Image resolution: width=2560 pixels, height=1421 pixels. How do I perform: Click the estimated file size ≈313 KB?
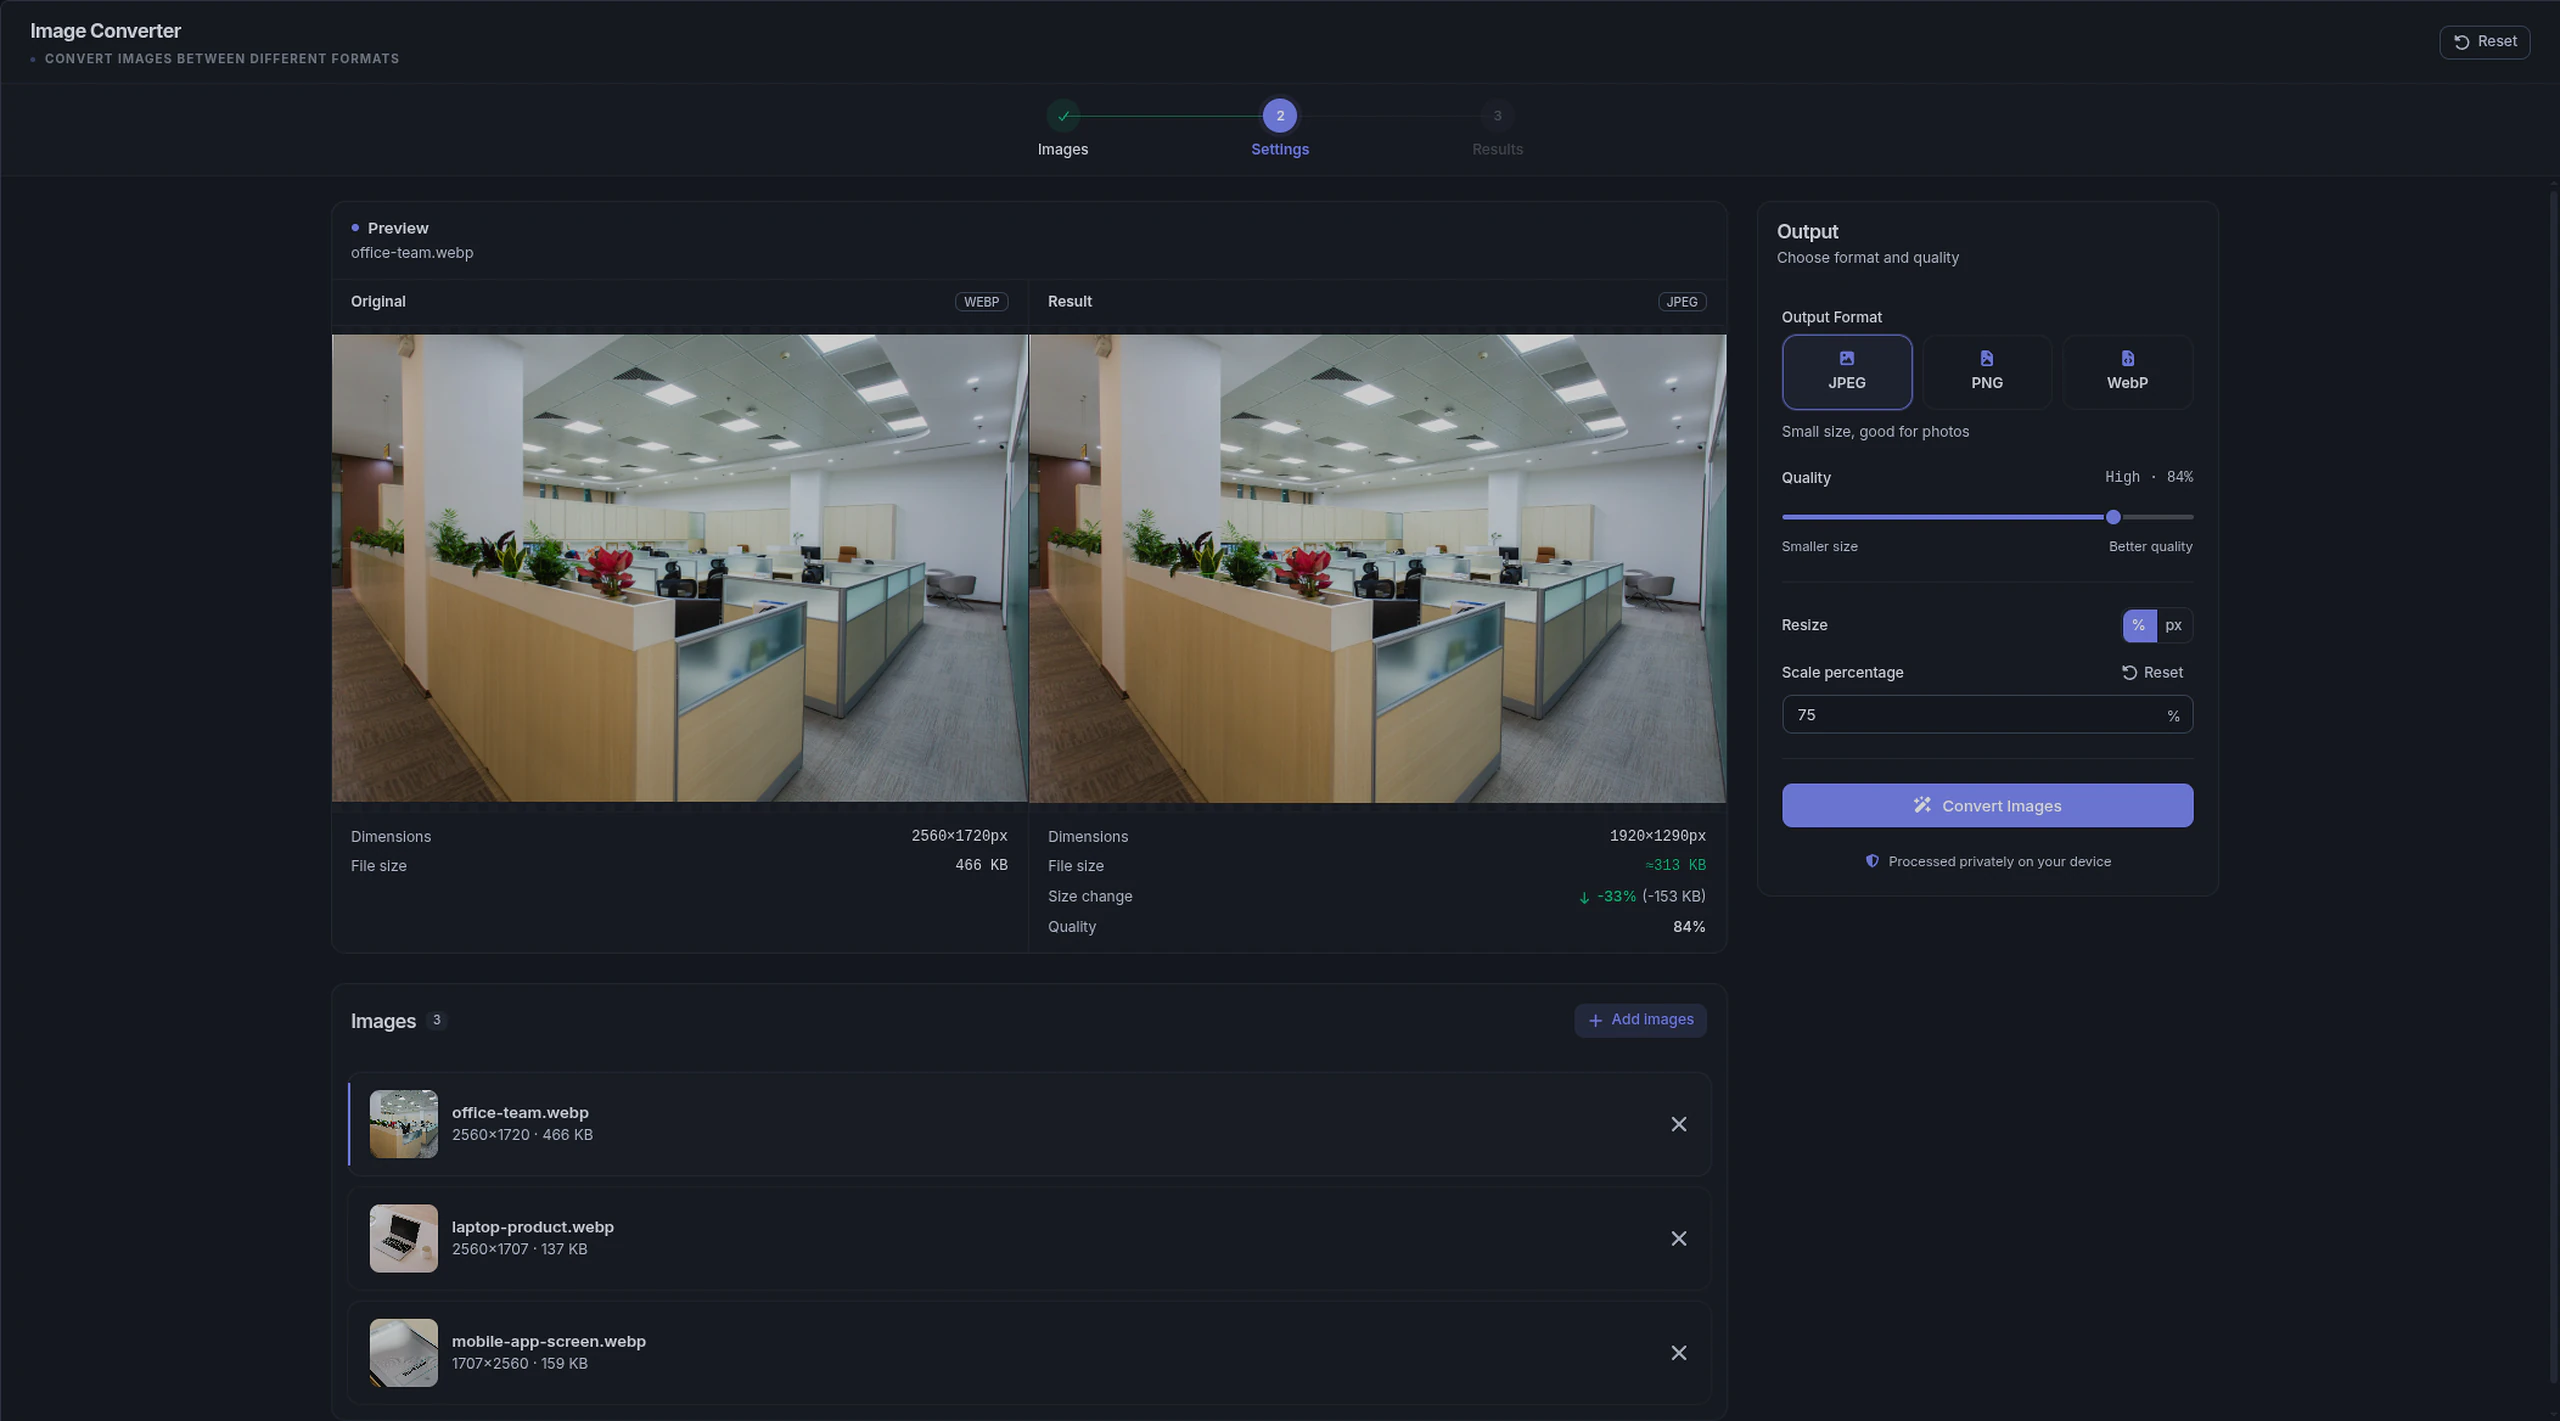[x=1675, y=865]
